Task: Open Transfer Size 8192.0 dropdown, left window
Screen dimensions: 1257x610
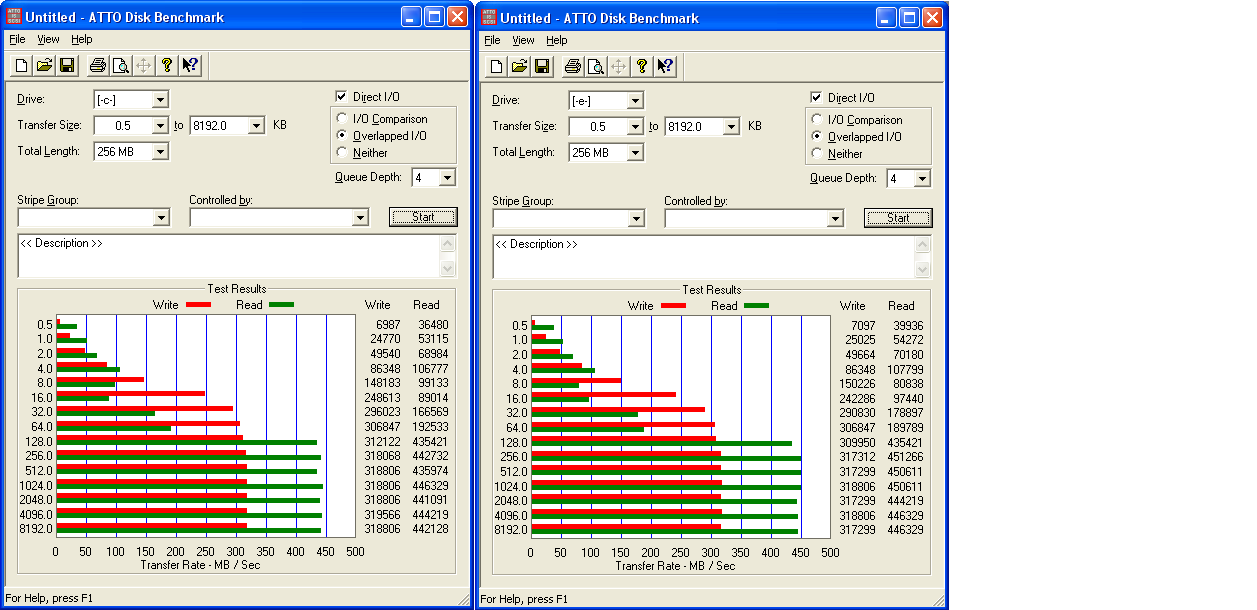Action: [256, 126]
